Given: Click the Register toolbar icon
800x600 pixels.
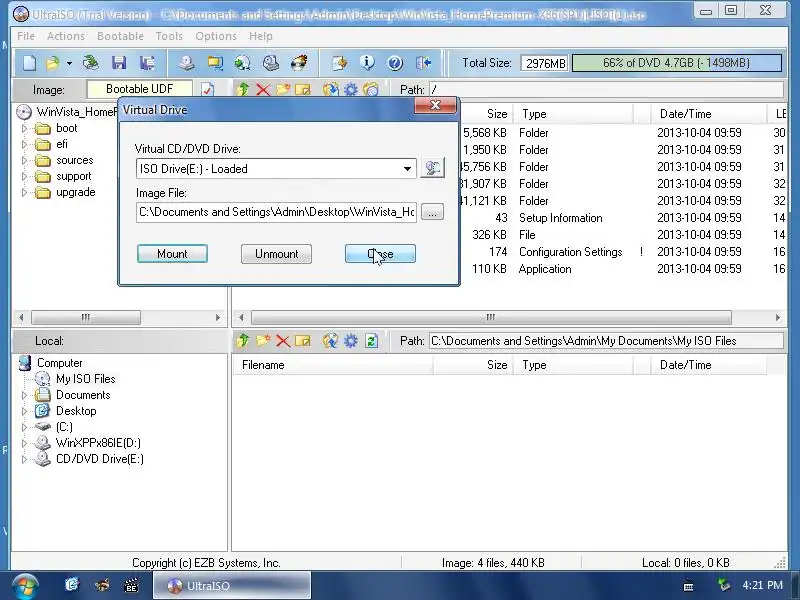Looking at the screenshot, I should (x=339, y=63).
